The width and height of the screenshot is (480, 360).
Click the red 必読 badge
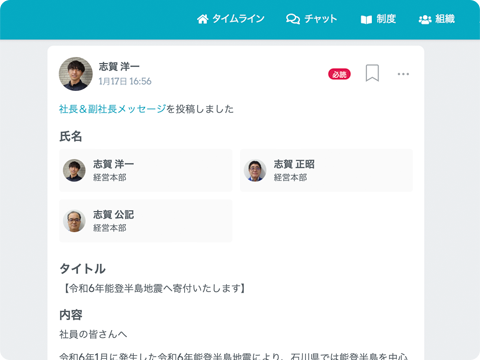[x=339, y=74]
